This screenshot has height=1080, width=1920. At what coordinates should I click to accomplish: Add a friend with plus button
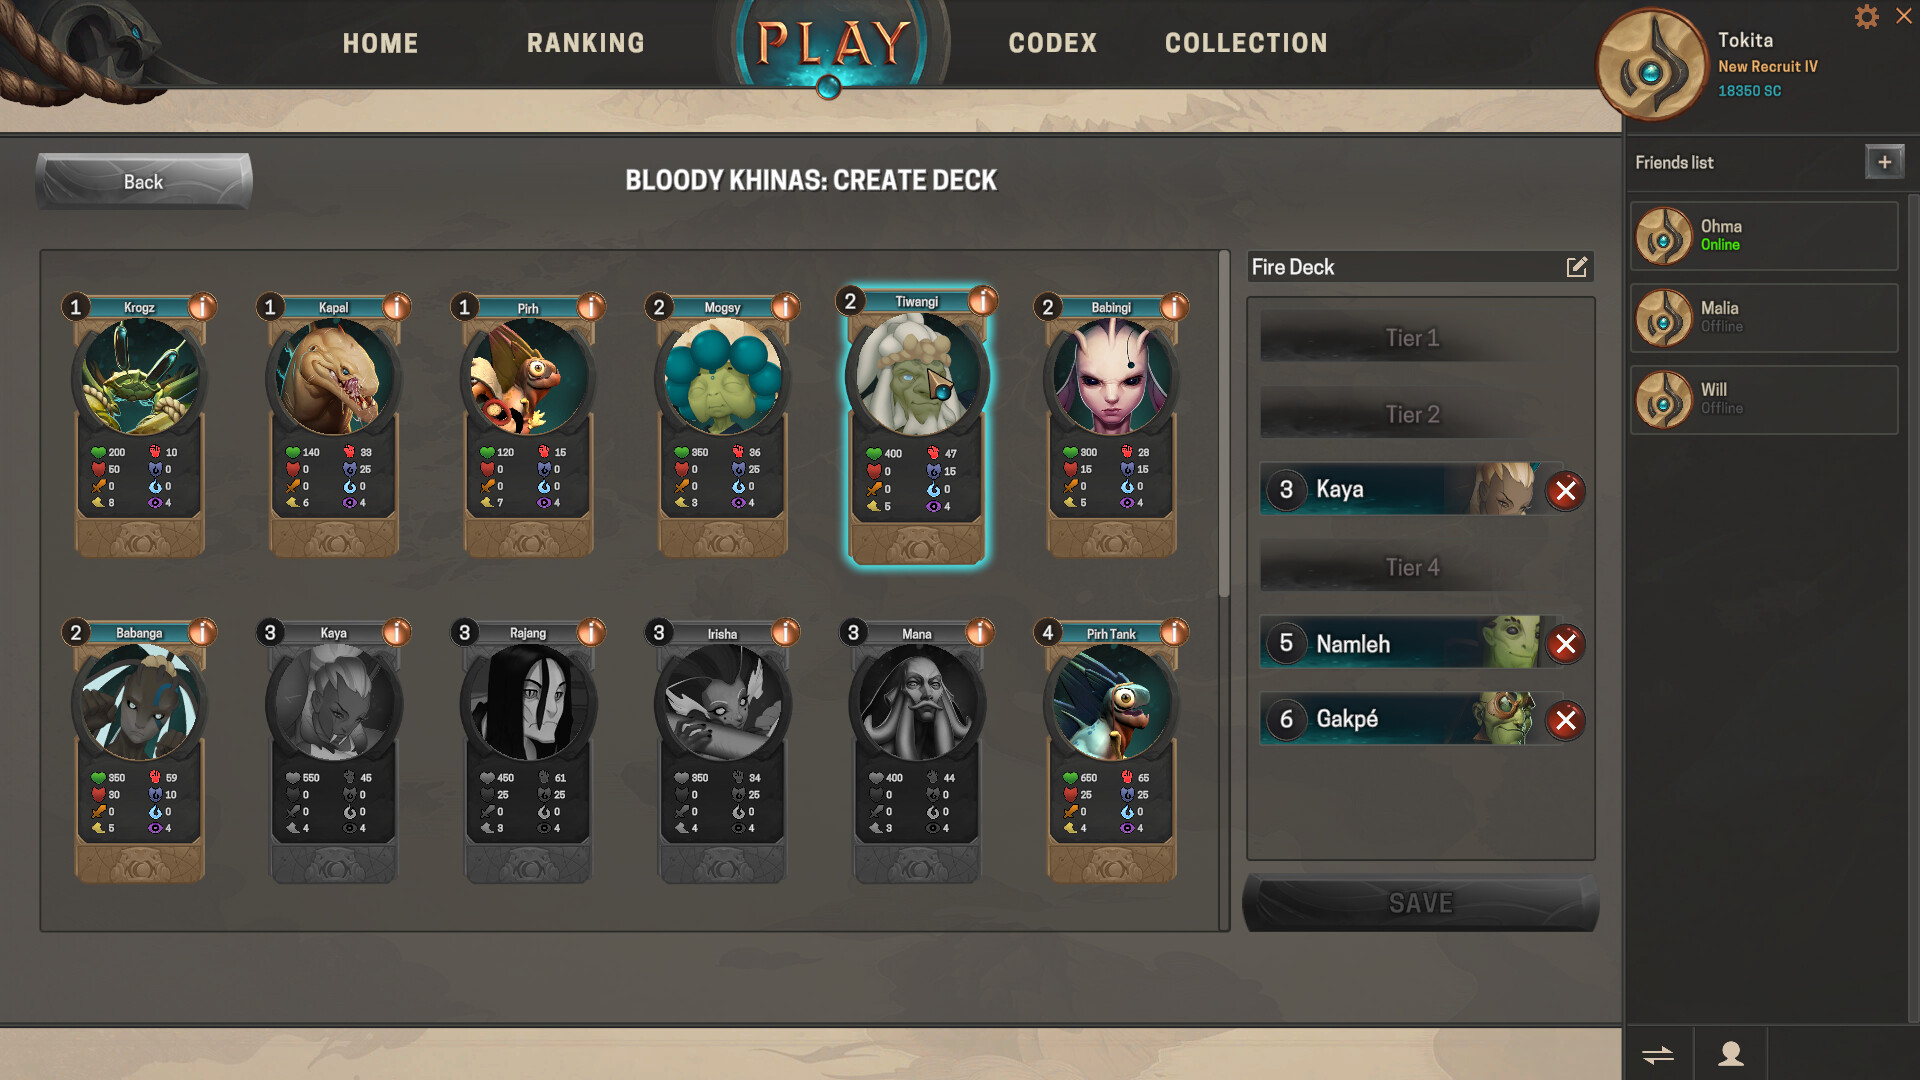tap(1884, 162)
